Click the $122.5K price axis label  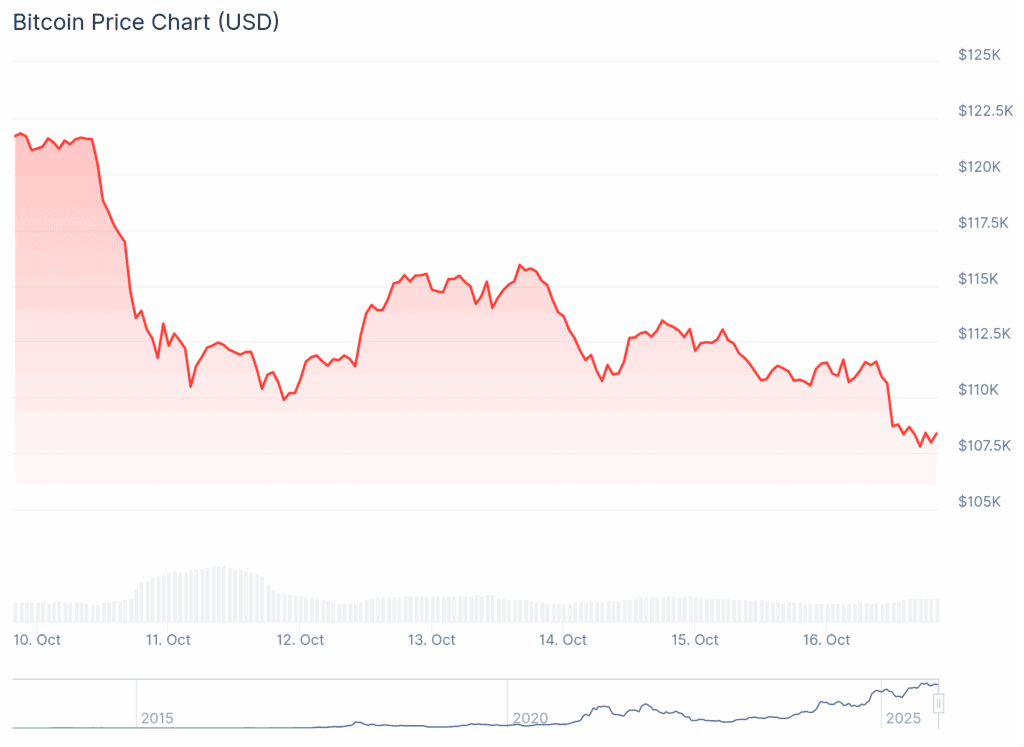click(x=985, y=110)
